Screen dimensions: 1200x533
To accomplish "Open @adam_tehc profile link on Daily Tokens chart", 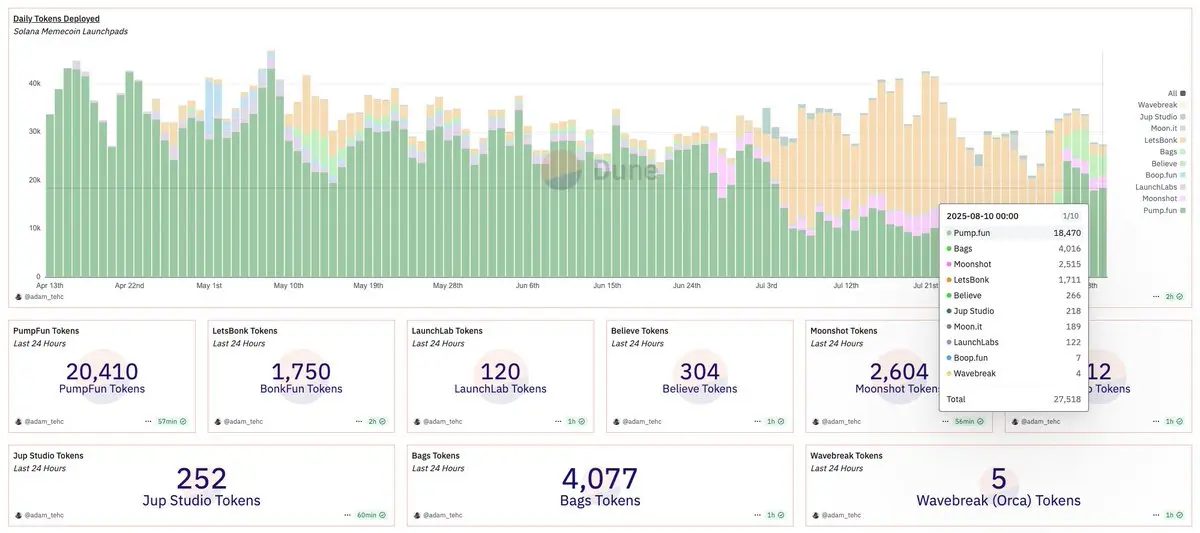I will (x=44, y=298).
